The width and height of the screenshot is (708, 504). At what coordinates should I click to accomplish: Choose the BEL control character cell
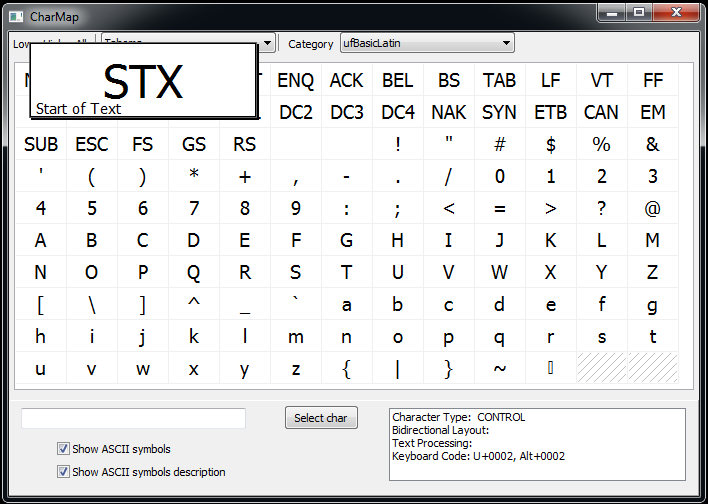coord(398,81)
